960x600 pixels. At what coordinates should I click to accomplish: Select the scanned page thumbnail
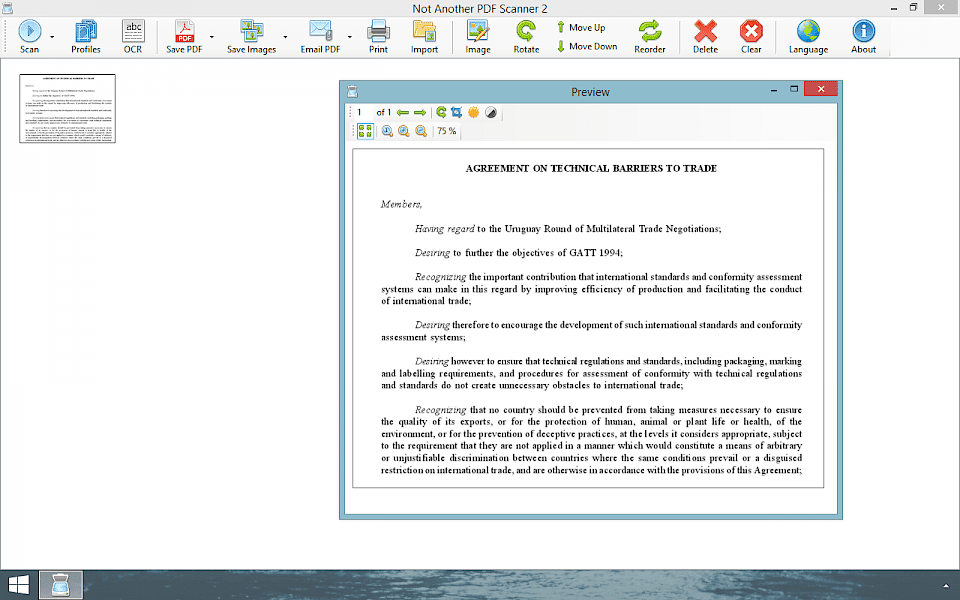[67, 108]
